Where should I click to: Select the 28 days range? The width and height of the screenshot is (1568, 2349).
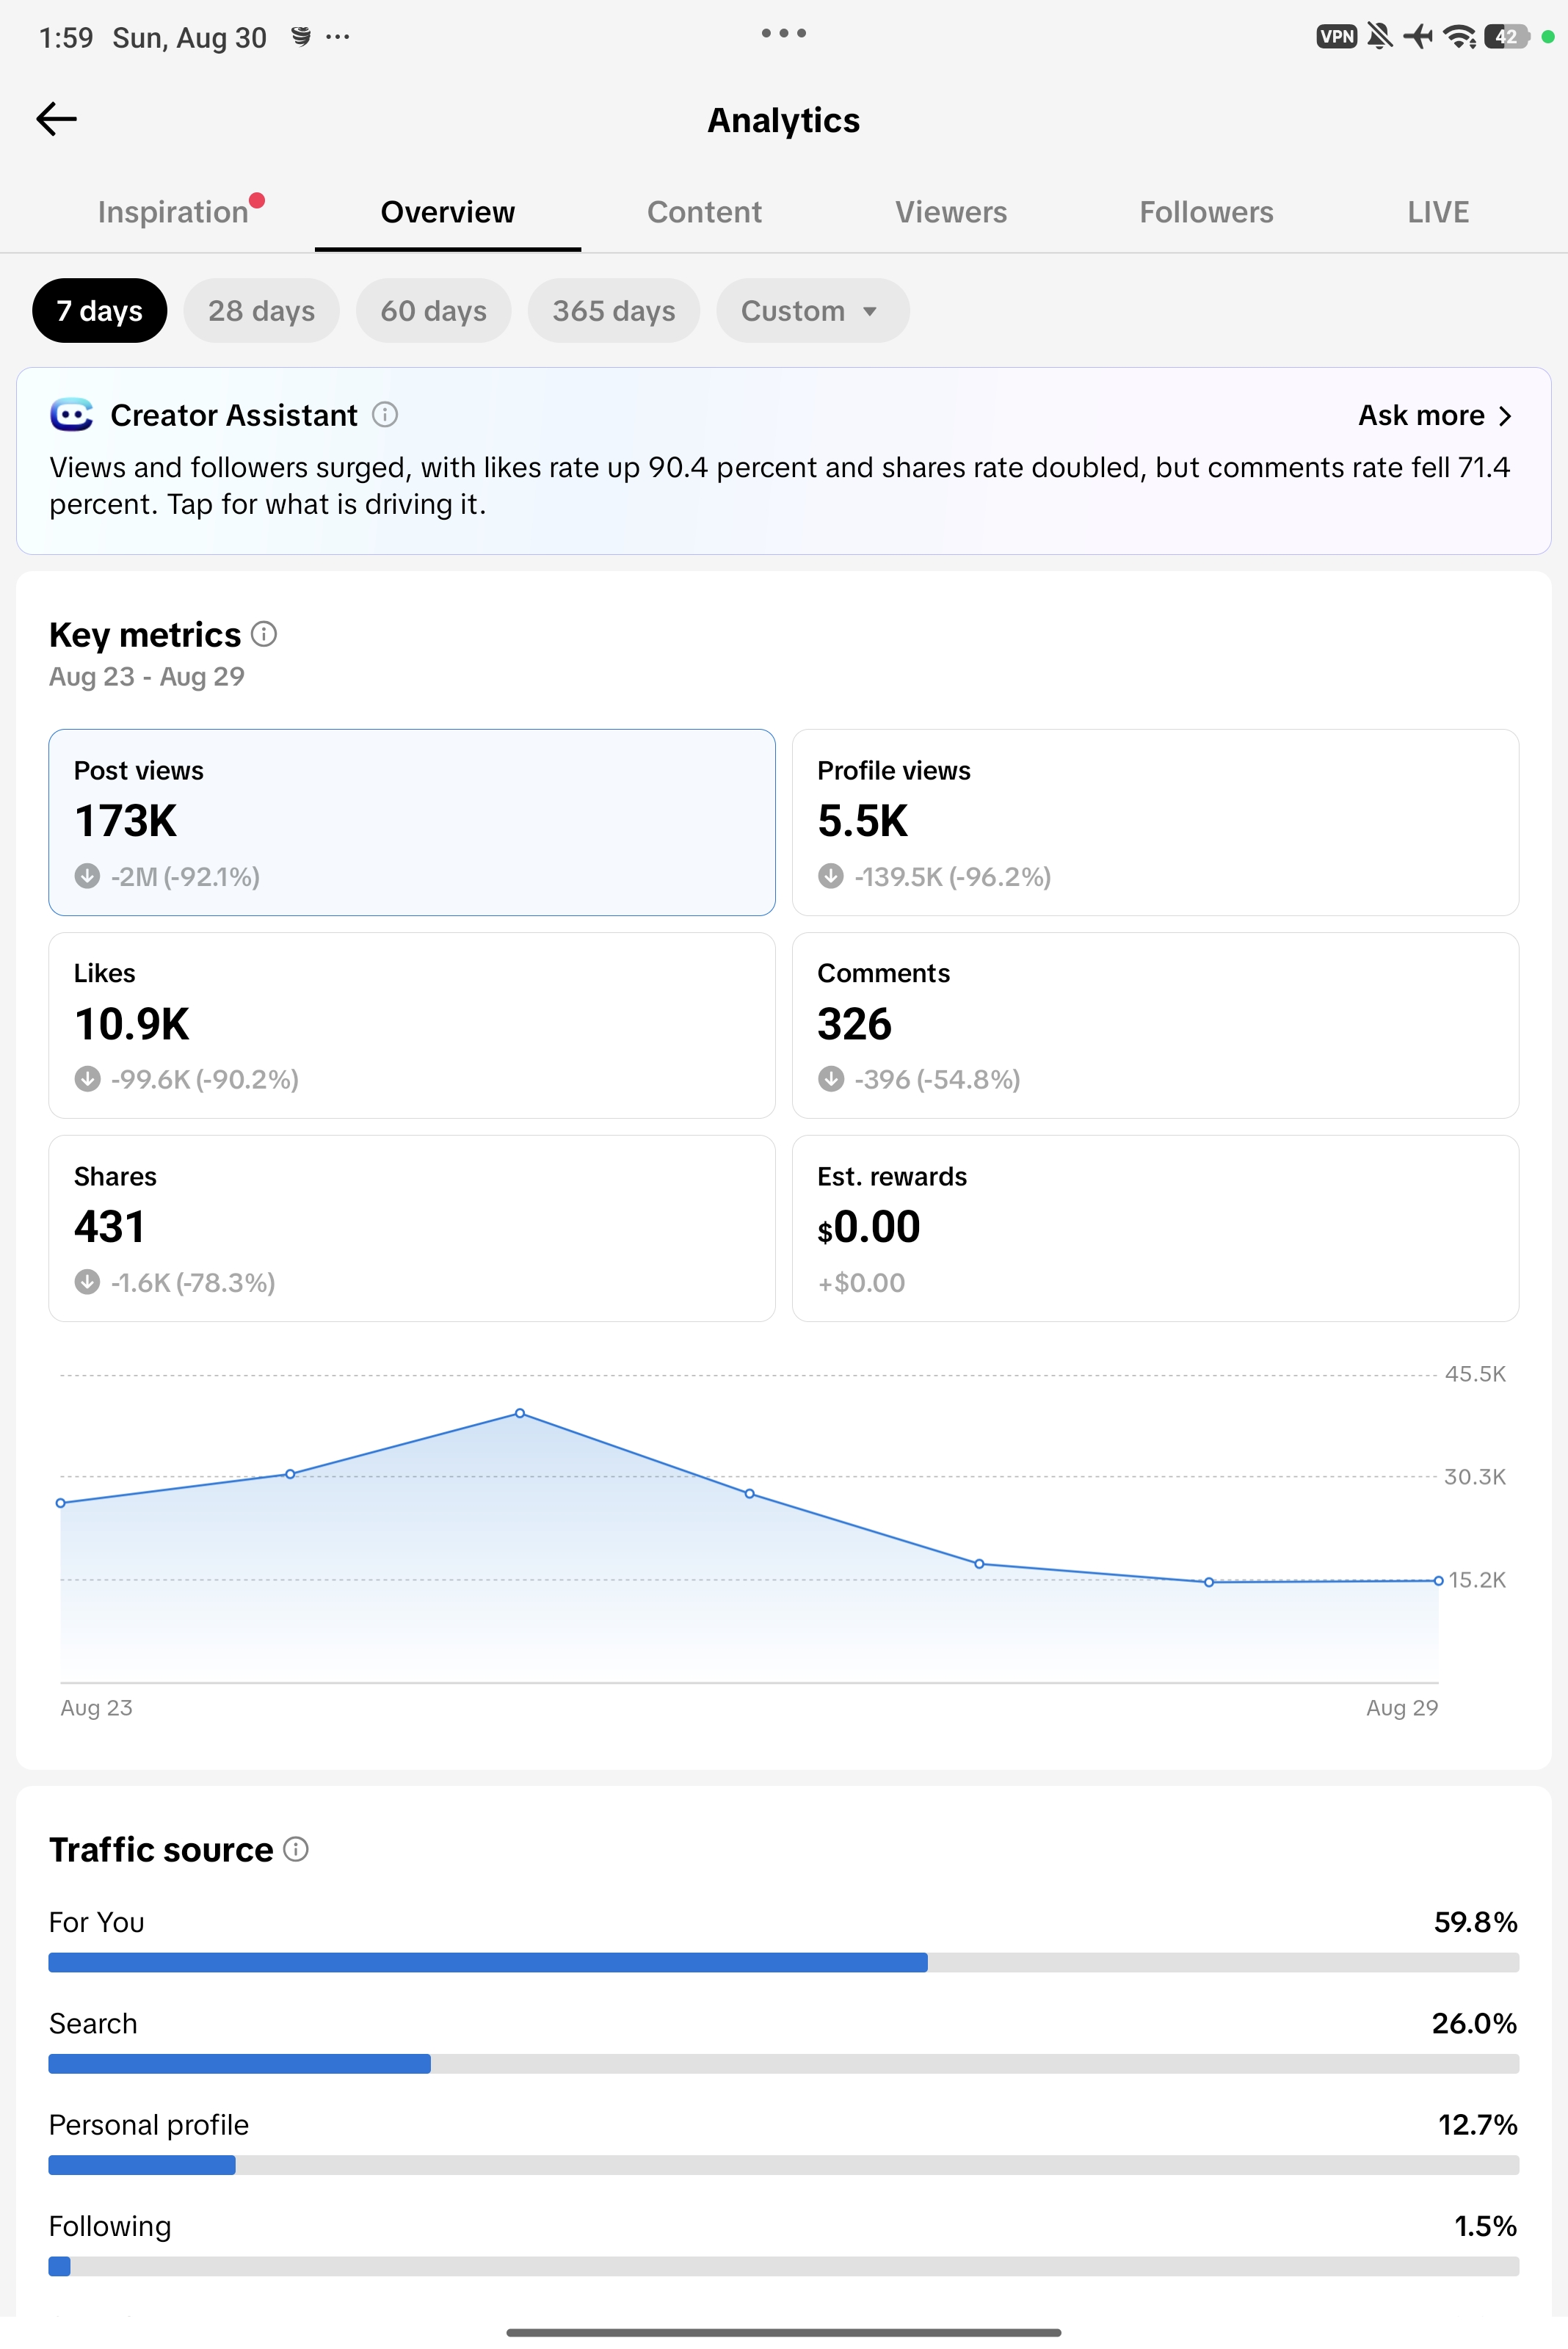point(261,311)
